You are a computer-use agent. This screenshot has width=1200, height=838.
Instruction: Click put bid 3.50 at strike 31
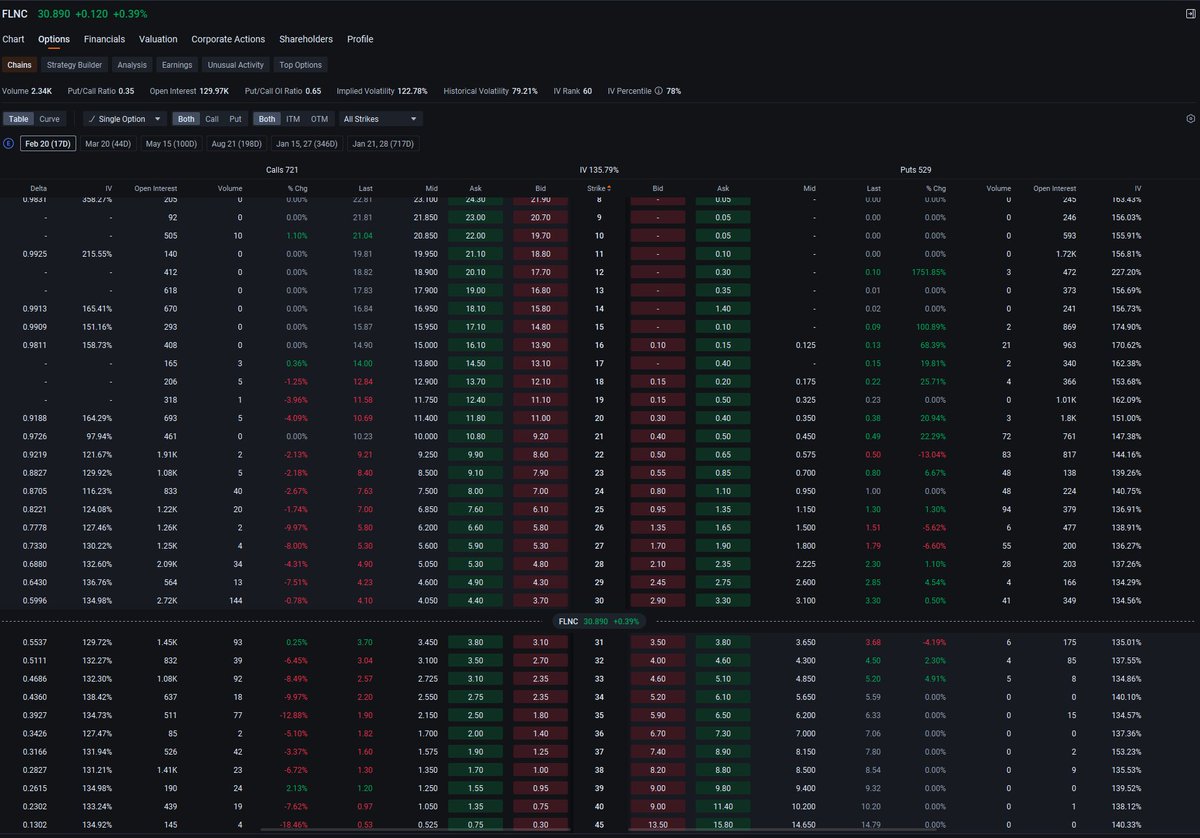tap(658, 641)
